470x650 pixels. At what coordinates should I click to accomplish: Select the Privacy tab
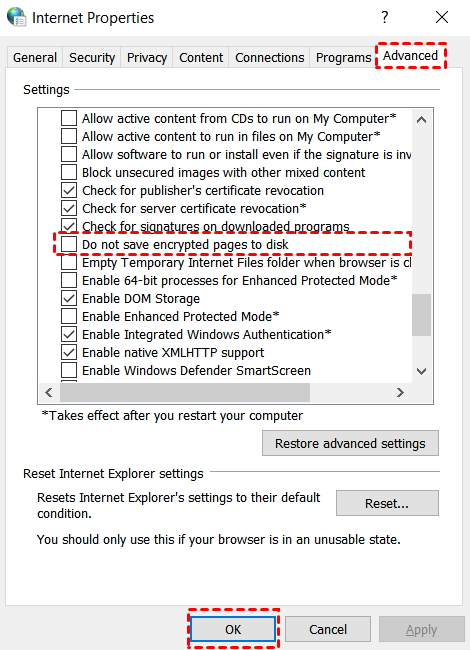tap(147, 57)
